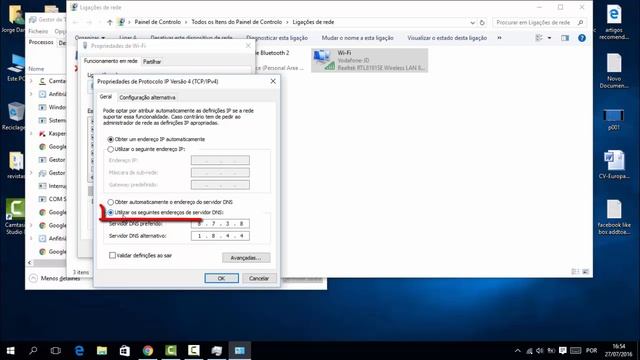The width and height of the screenshot is (640, 360).
Task: Select 'Utilizar os seguintes endereços de servidor DNS'
Action: click(111, 213)
